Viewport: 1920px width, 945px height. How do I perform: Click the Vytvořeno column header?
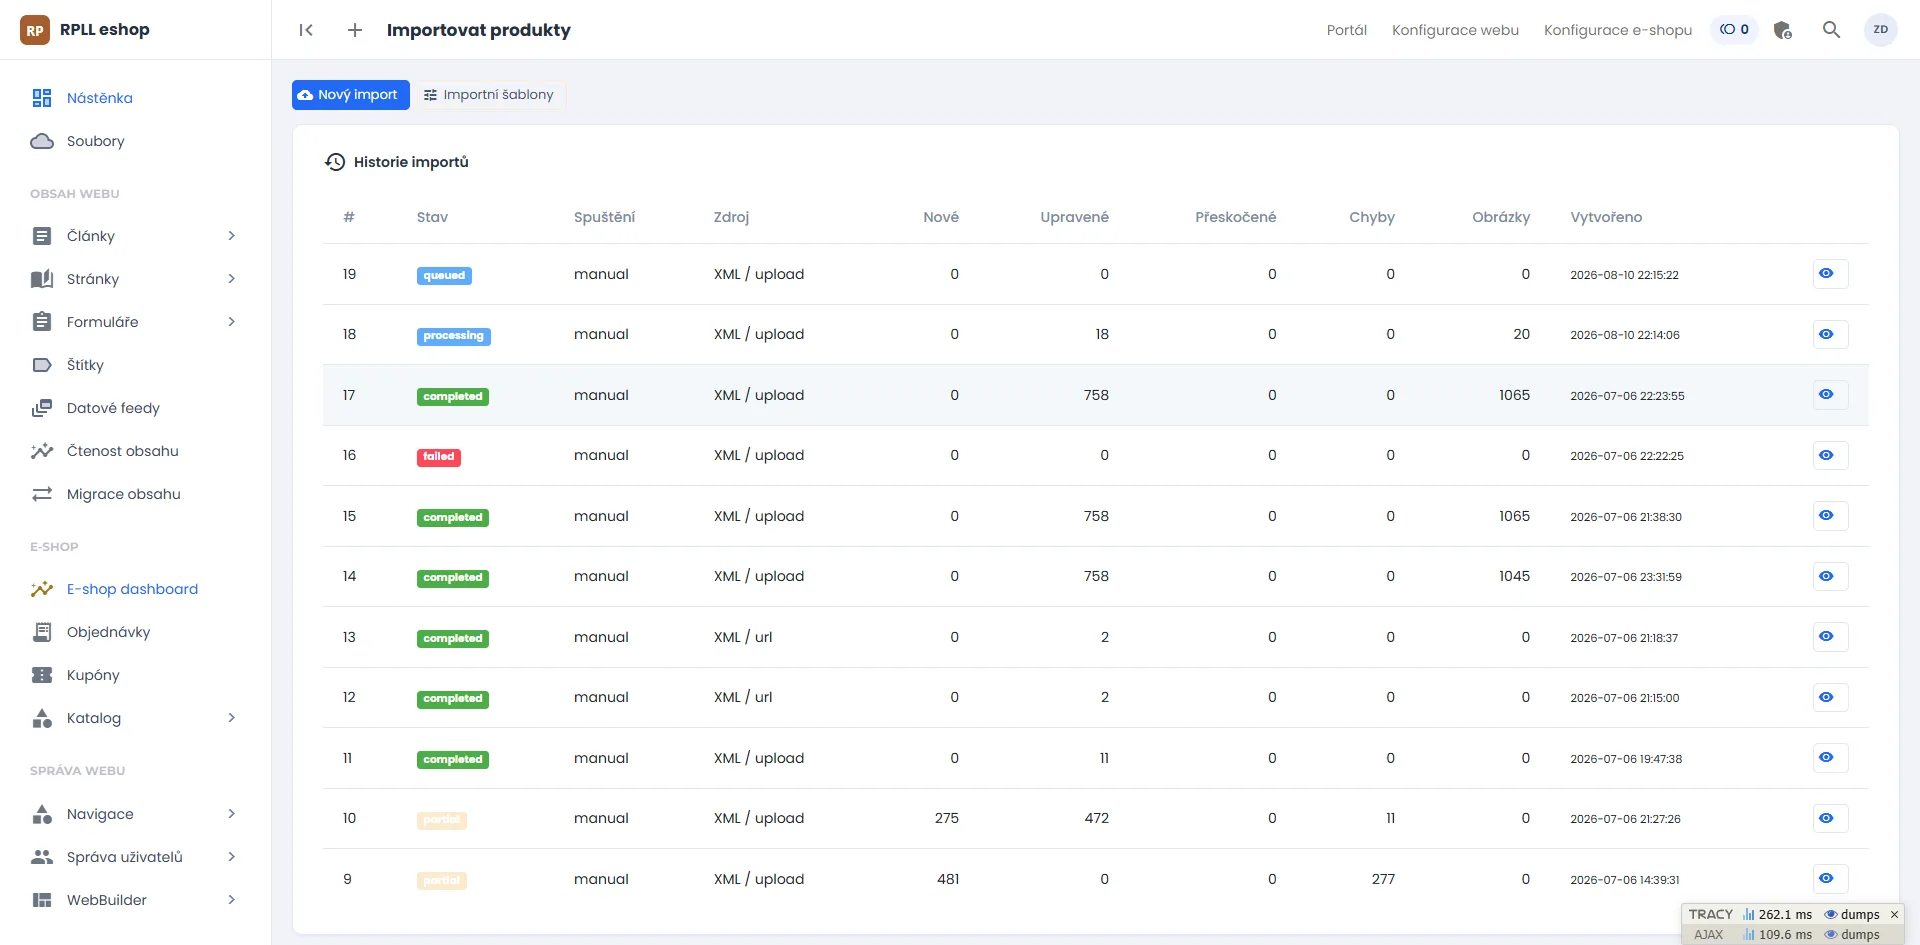tap(1606, 217)
